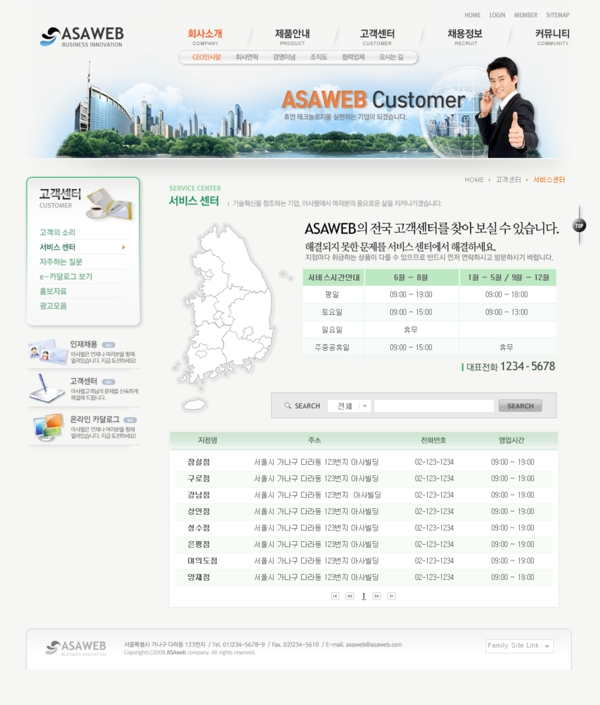The width and height of the screenshot is (600, 705).
Task: Click the previous-page pagination icon
Action: pos(349,596)
